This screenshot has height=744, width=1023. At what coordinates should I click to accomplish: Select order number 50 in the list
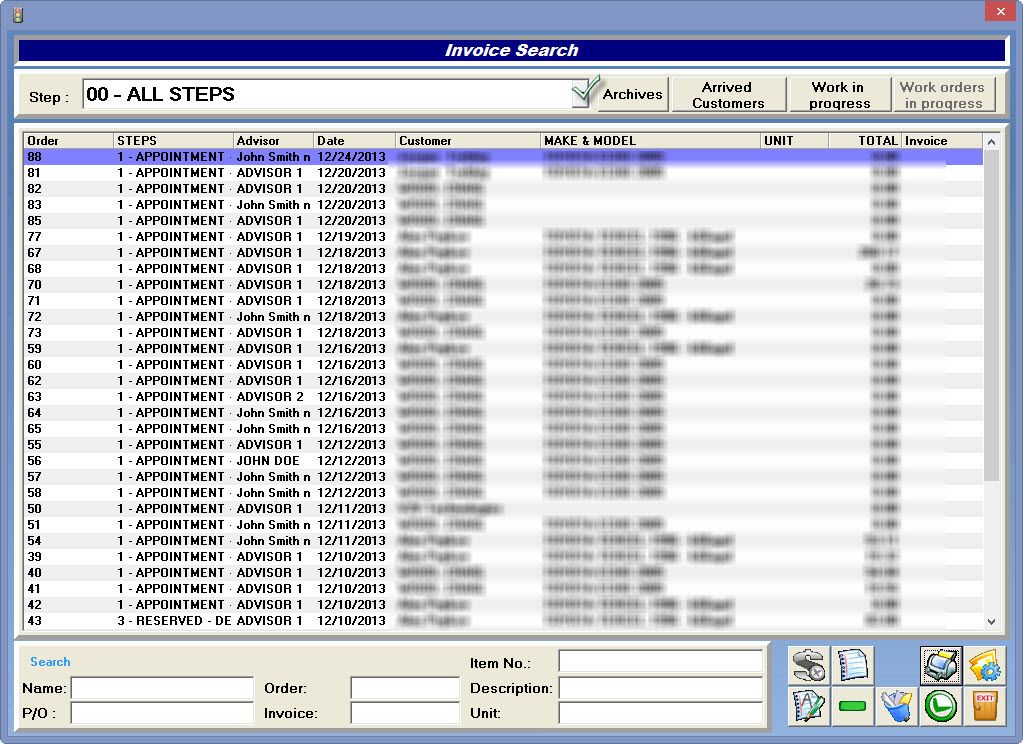coord(503,508)
